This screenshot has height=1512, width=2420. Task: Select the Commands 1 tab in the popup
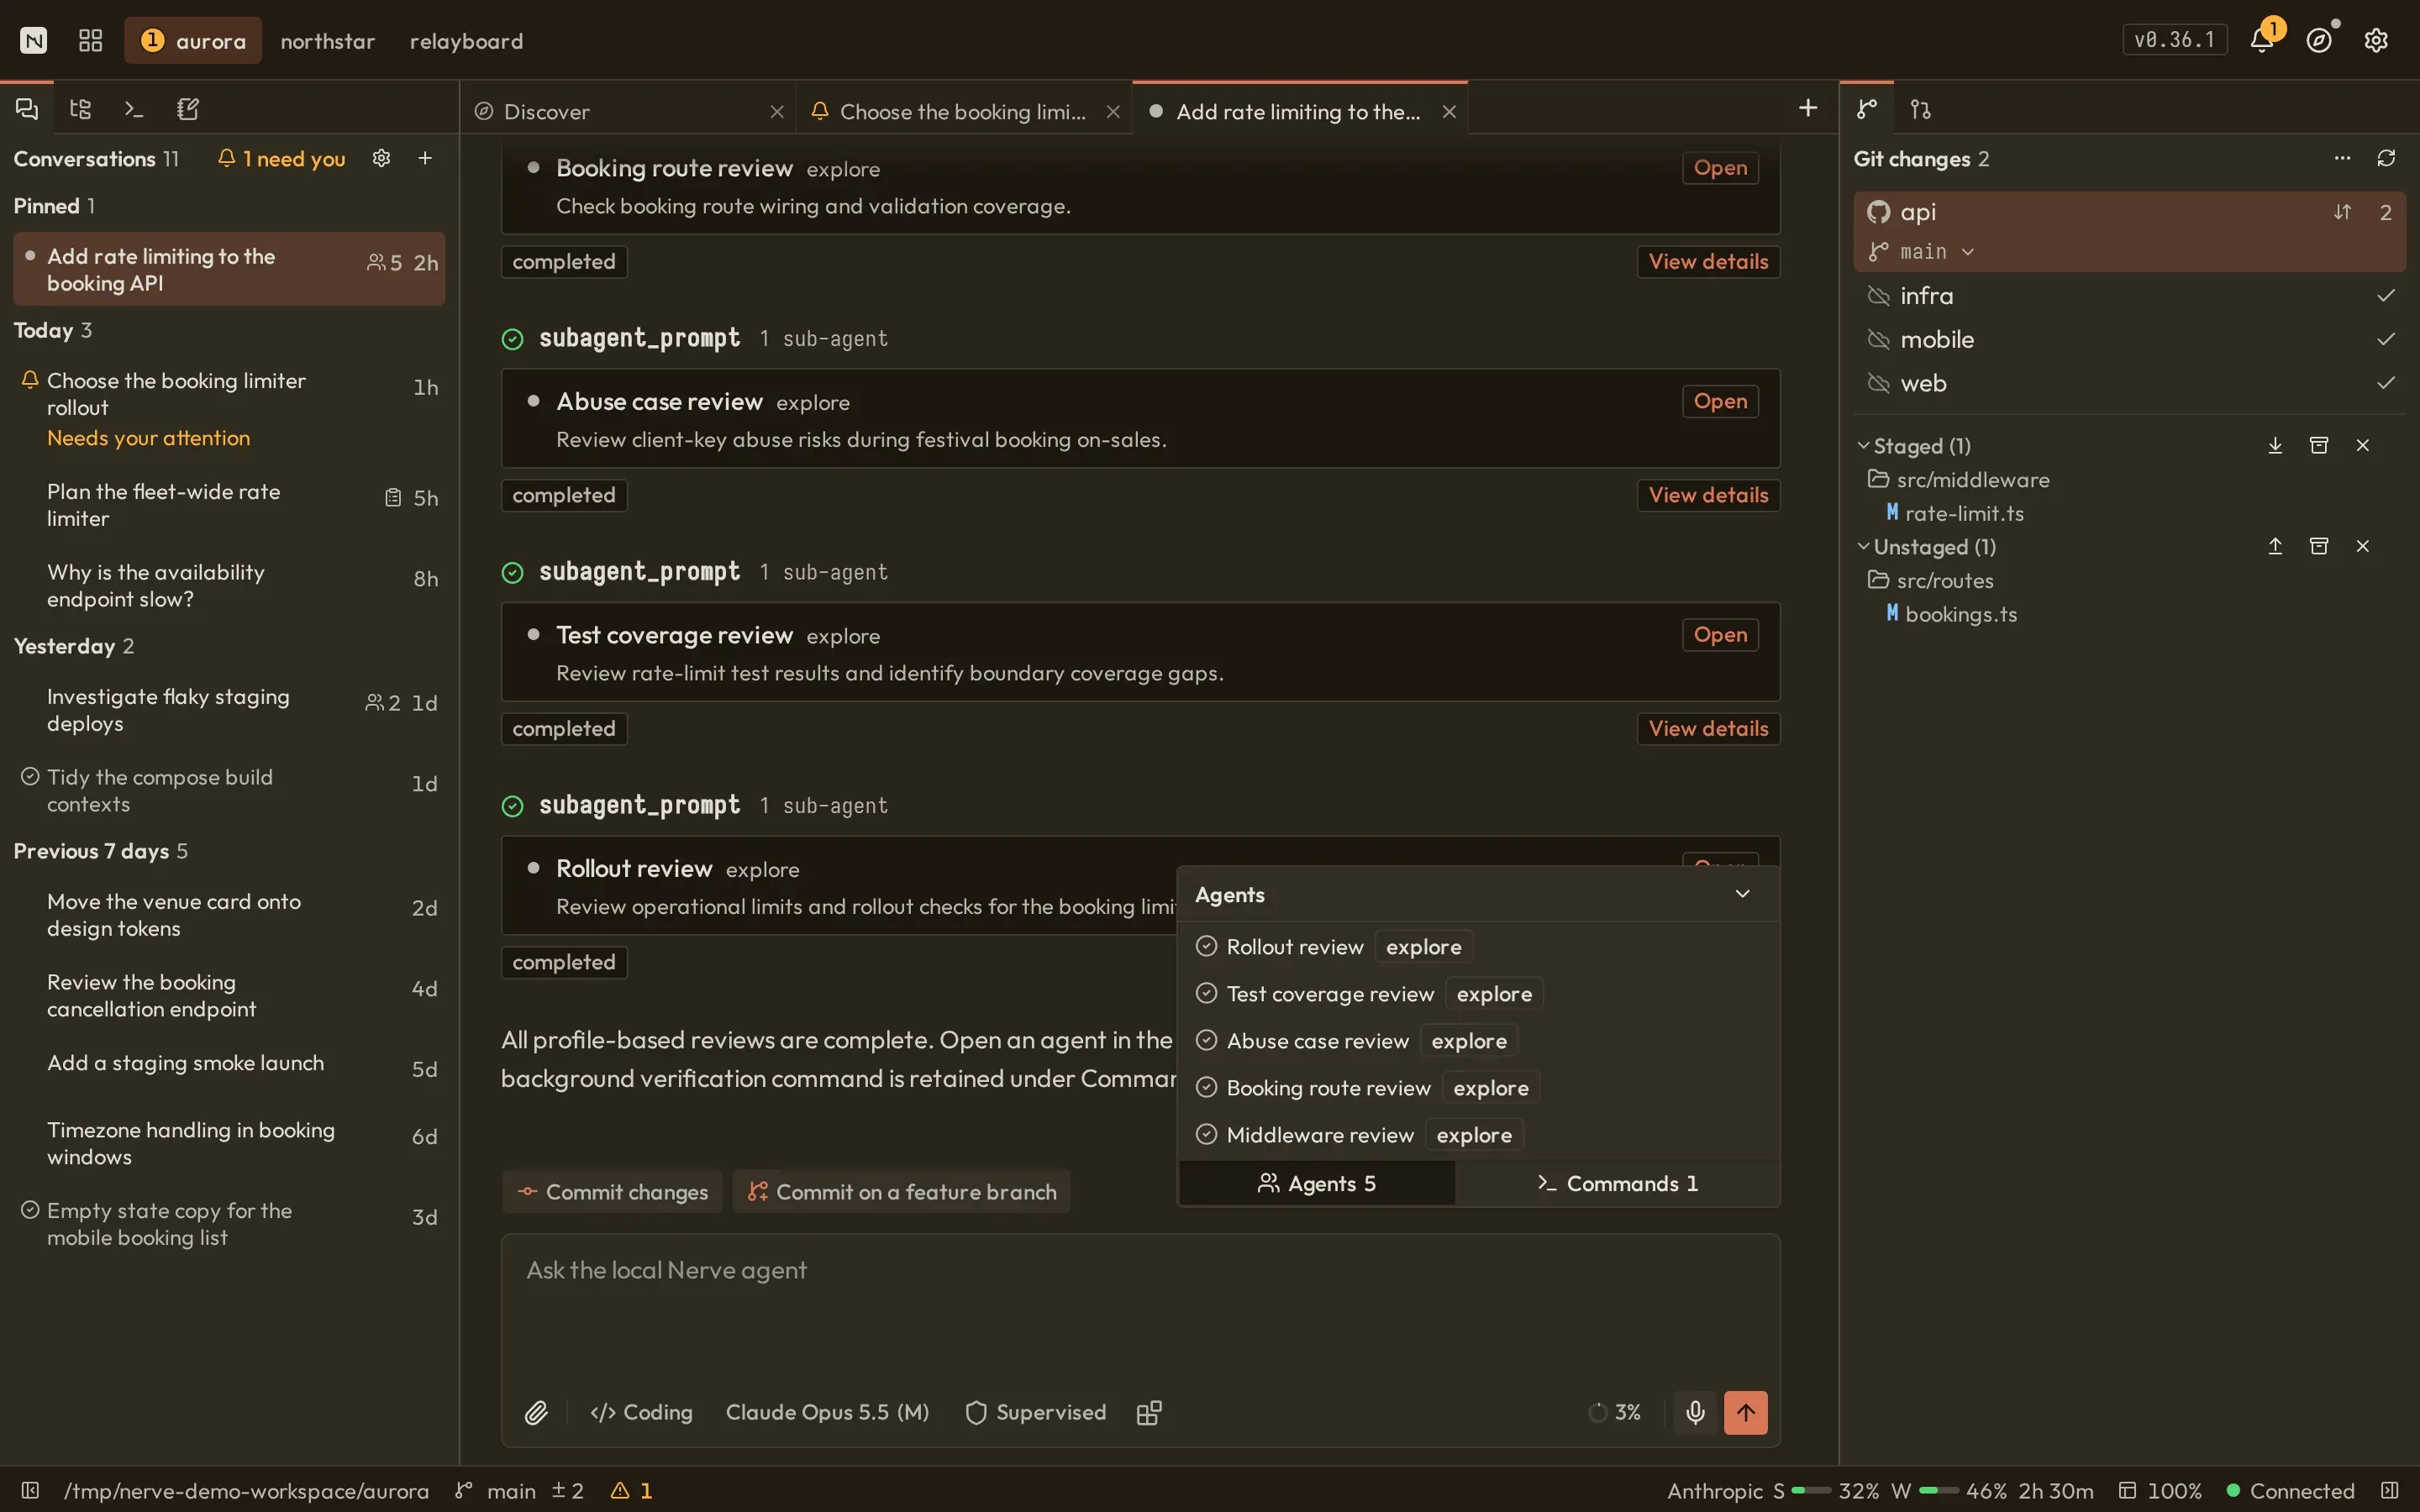[1617, 1183]
